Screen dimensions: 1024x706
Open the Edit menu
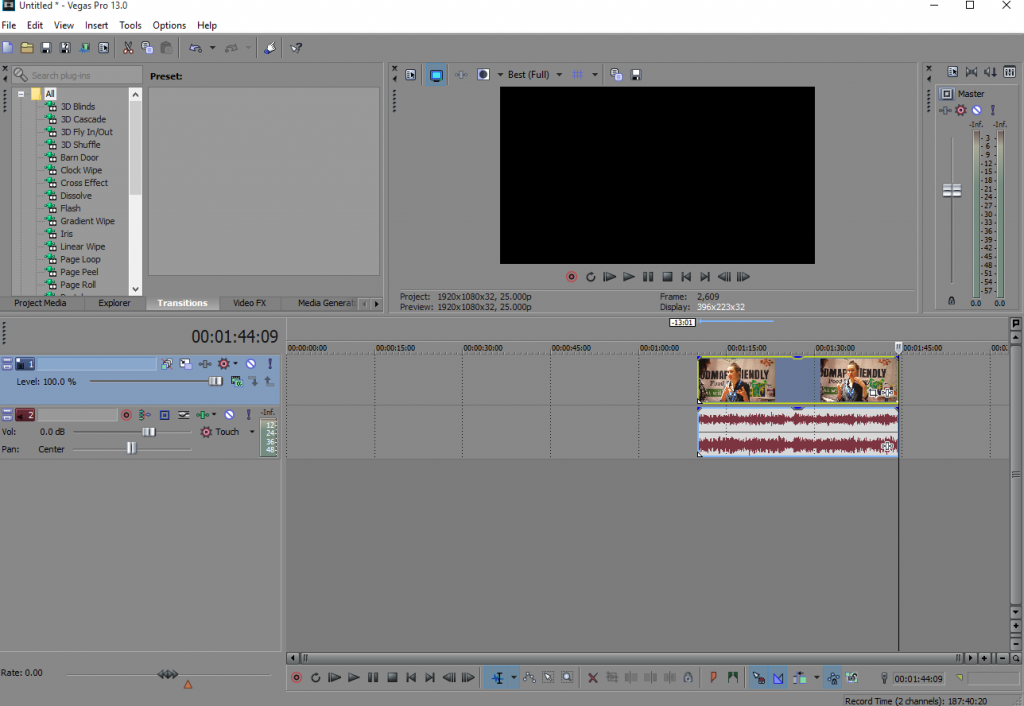[35, 25]
